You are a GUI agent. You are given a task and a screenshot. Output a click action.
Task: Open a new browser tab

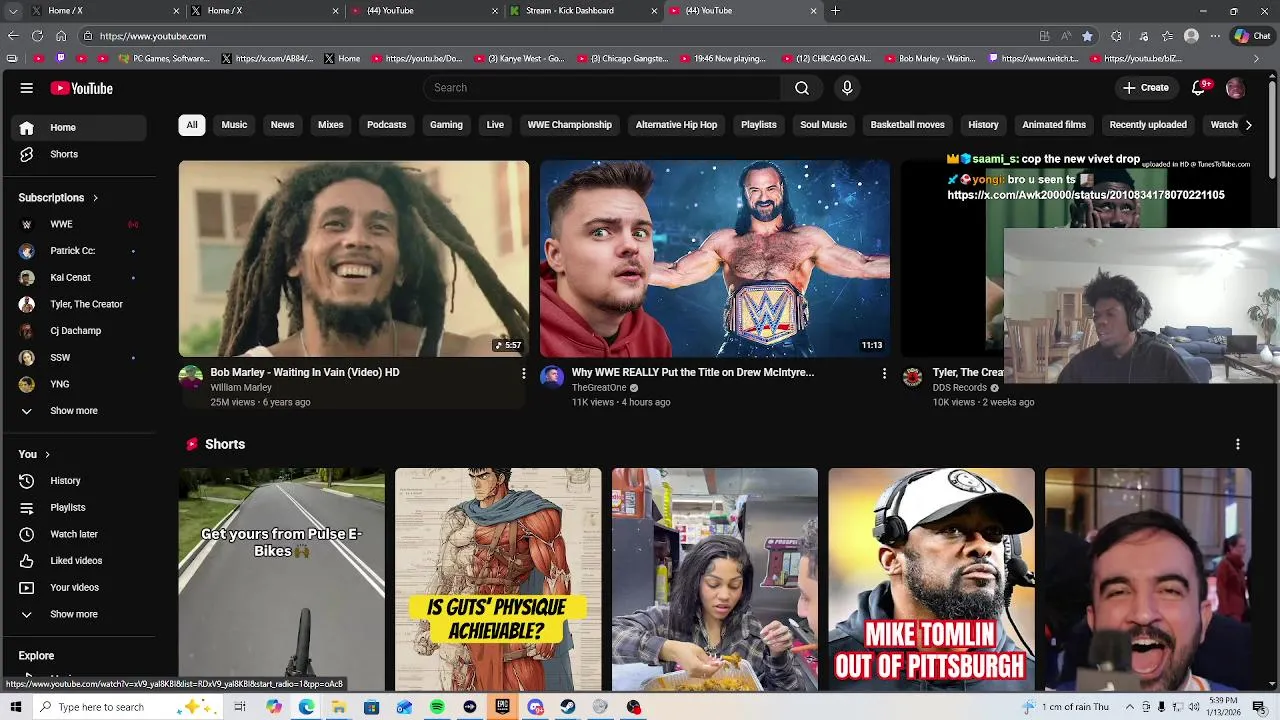coord(835,11)
